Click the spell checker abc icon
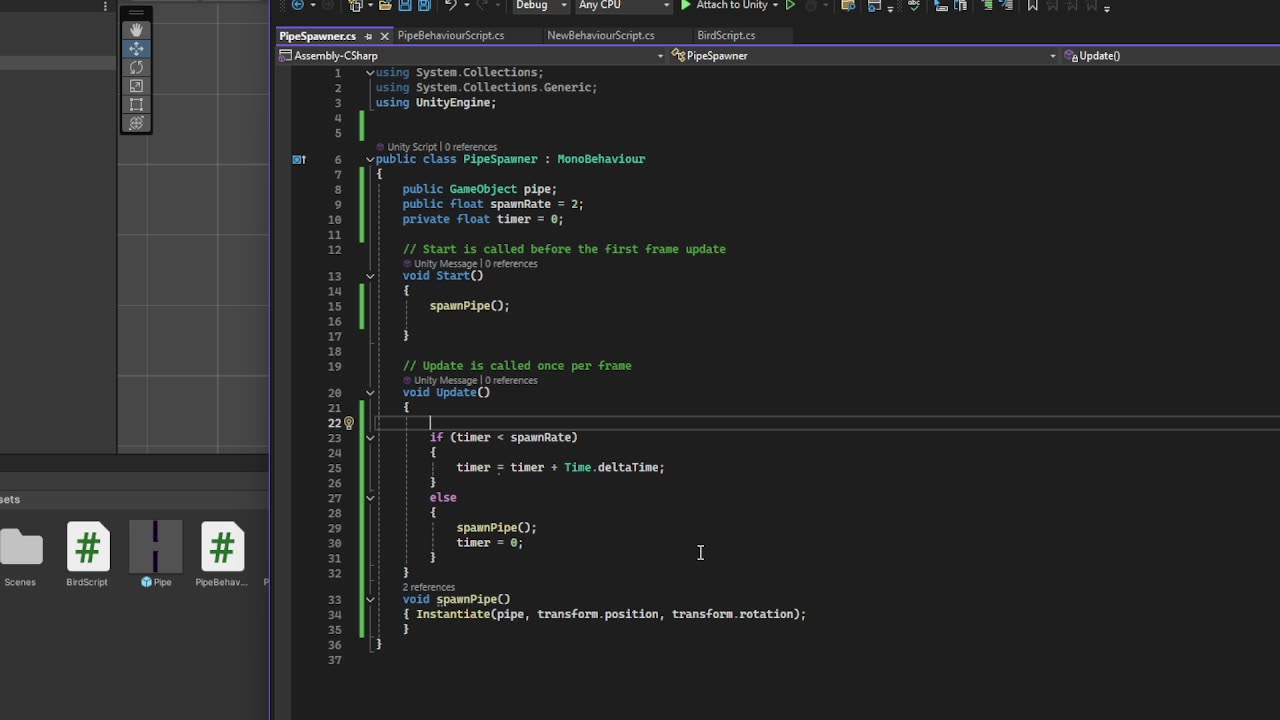 tap(914, 5)
